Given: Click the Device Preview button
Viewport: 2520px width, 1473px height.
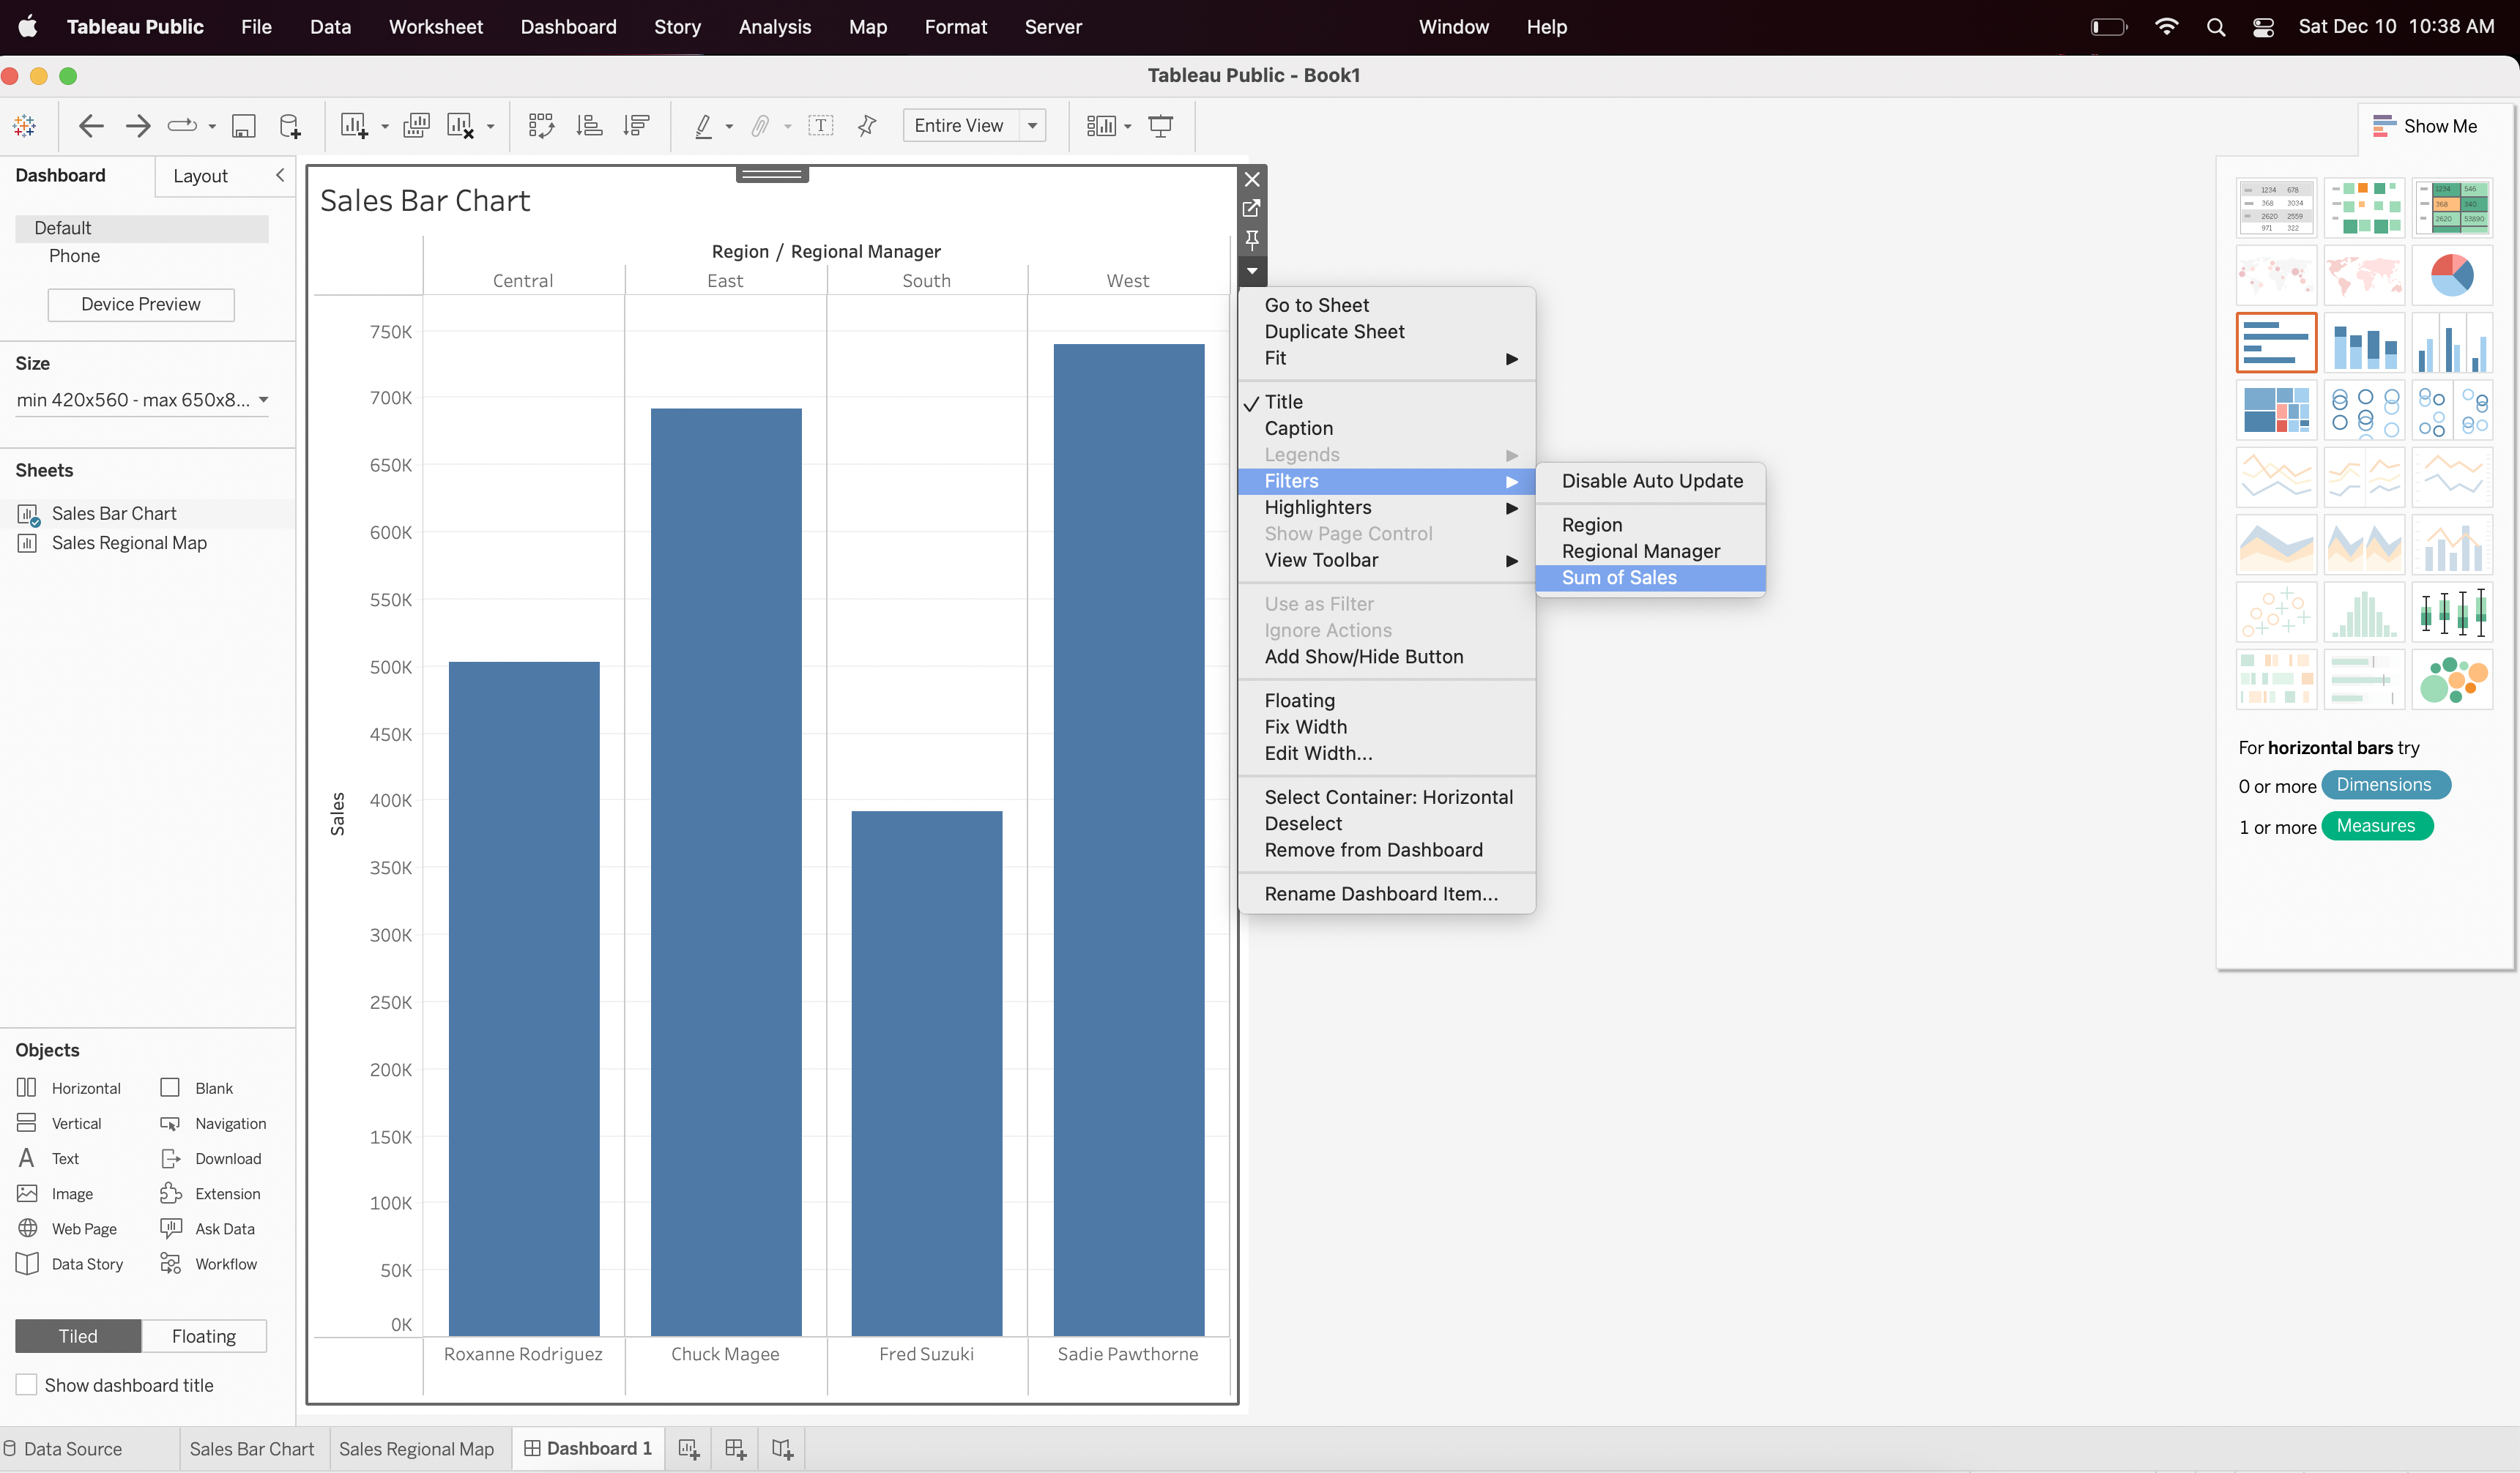Looking at the screenshot, I should coord(140,304).
